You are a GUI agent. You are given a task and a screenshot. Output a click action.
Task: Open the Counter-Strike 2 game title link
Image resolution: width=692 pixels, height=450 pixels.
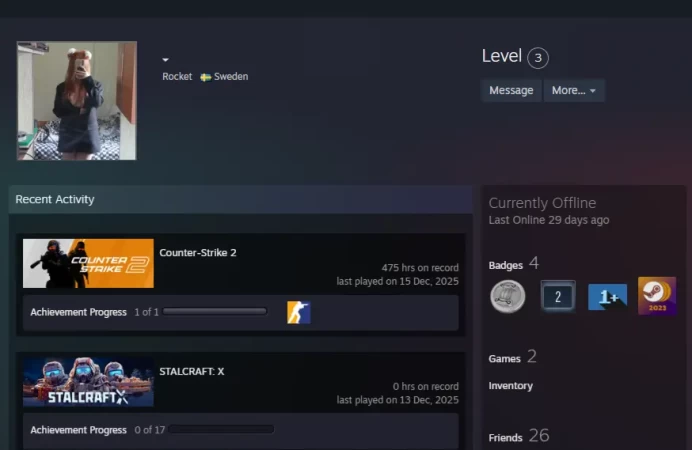coord(198,253)
